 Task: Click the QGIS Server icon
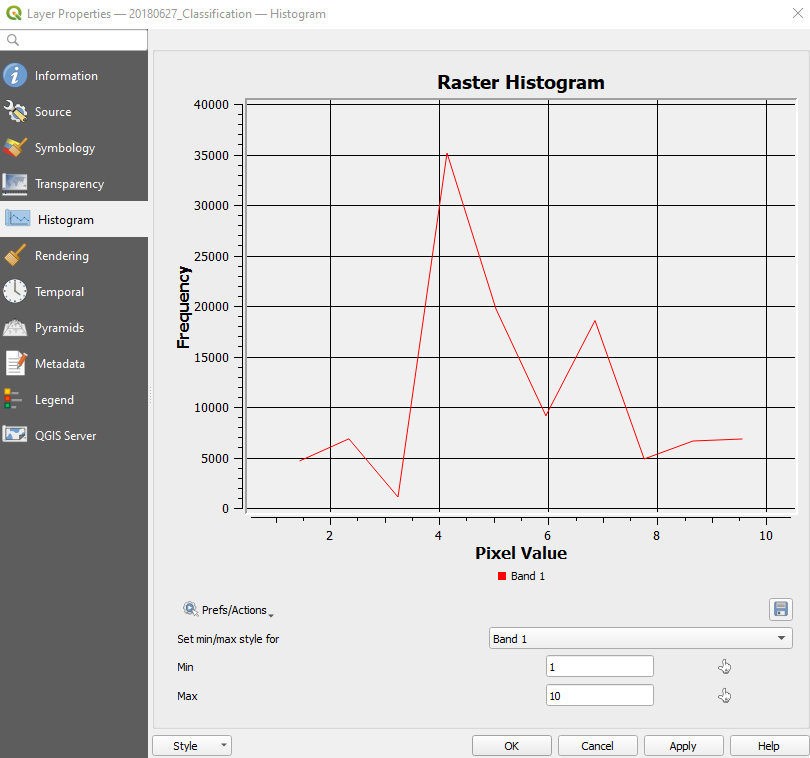pyautogui.click(x=15, y=434)
